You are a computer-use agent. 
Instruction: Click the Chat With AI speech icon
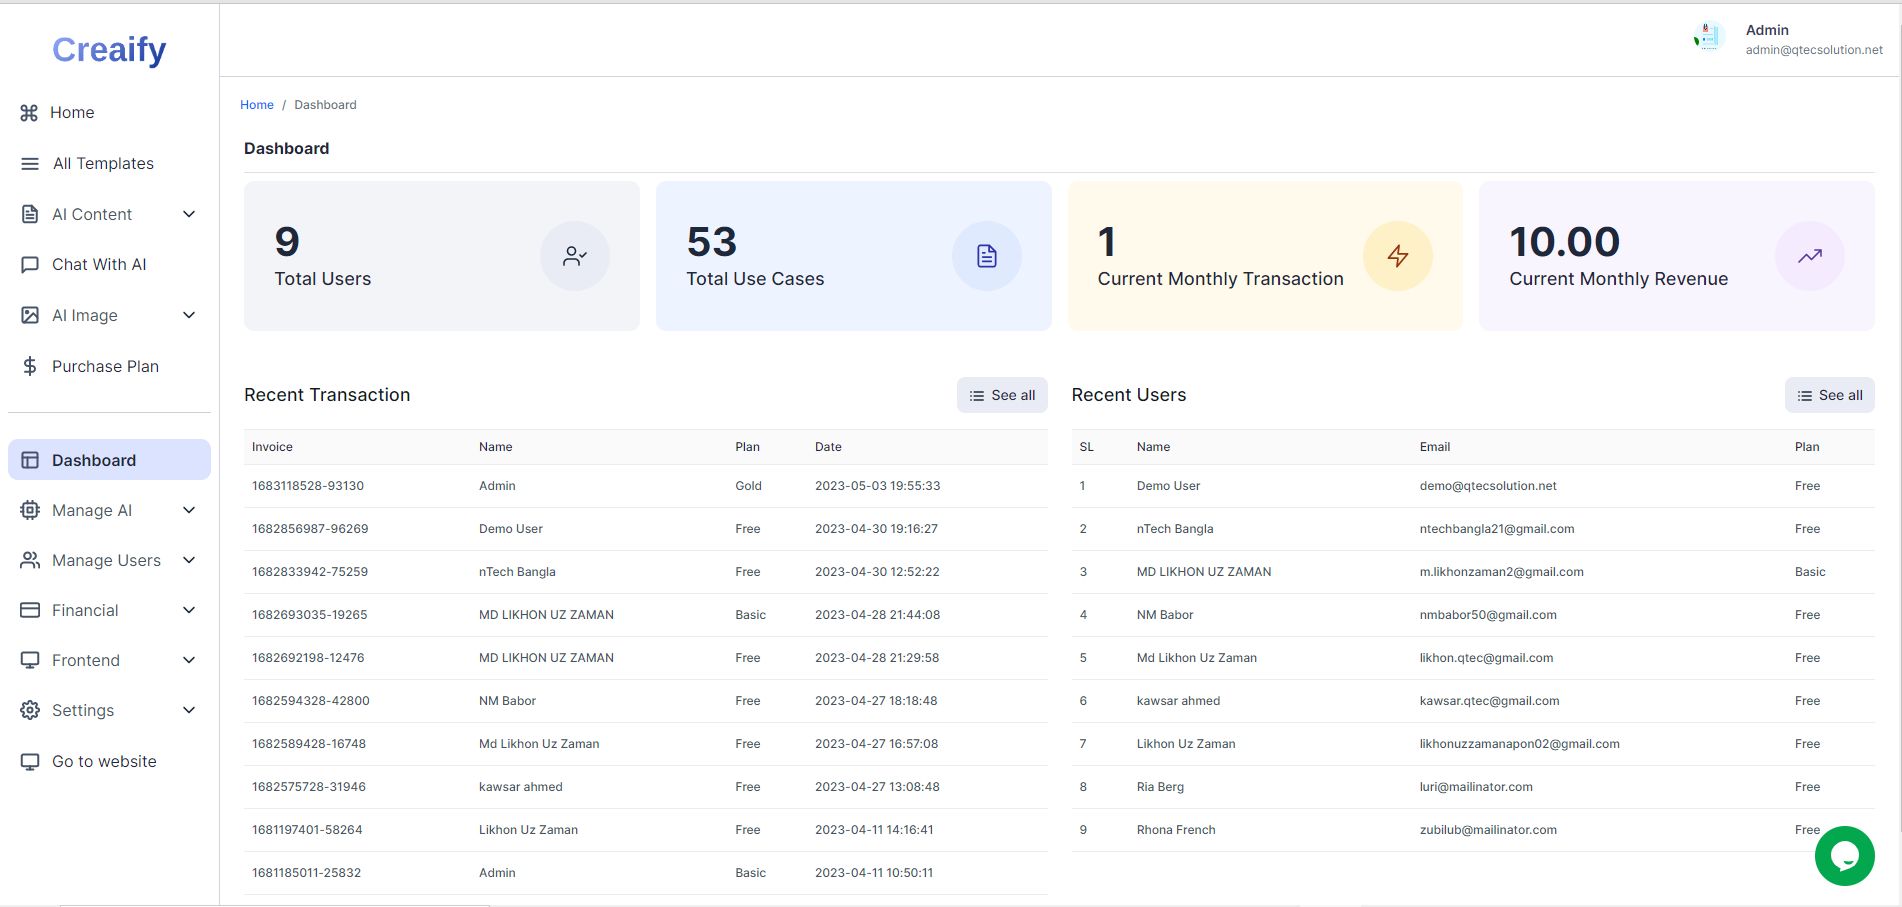(30, 265)
